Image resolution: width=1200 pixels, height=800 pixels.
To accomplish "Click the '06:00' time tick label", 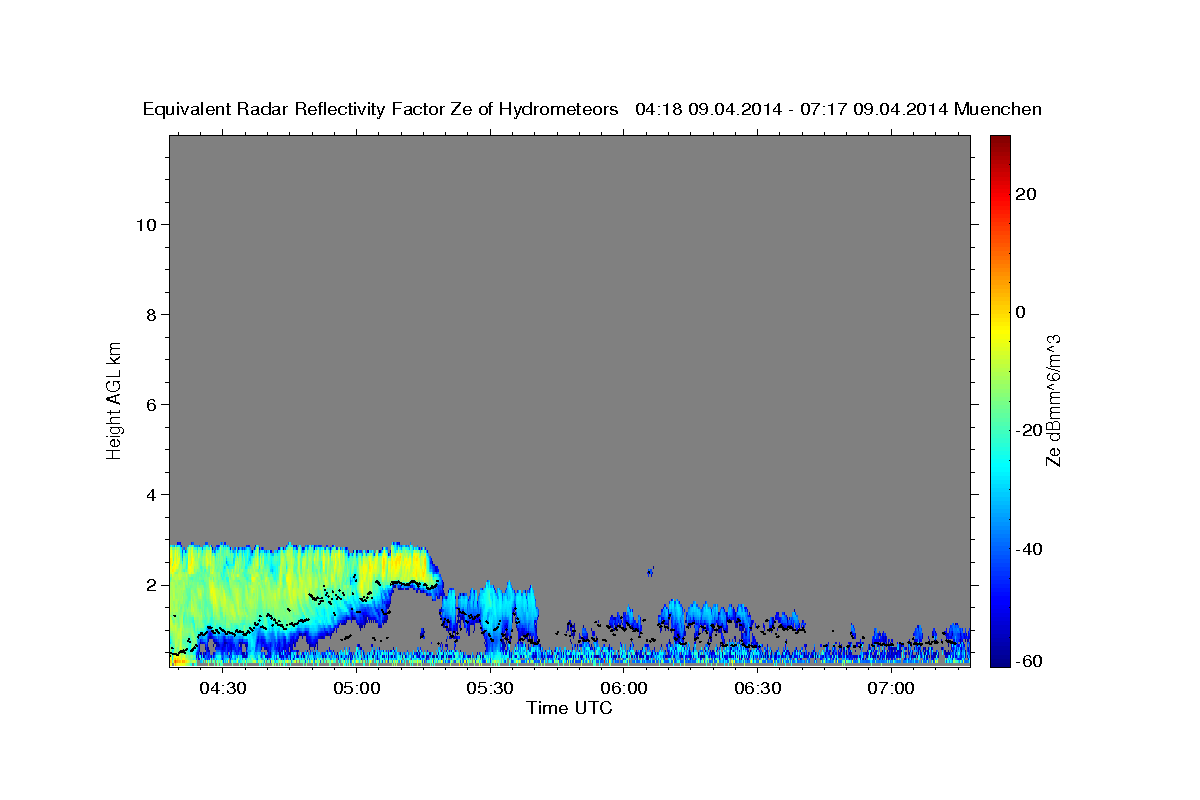I will pyautogui.click(x=623, y=689).
